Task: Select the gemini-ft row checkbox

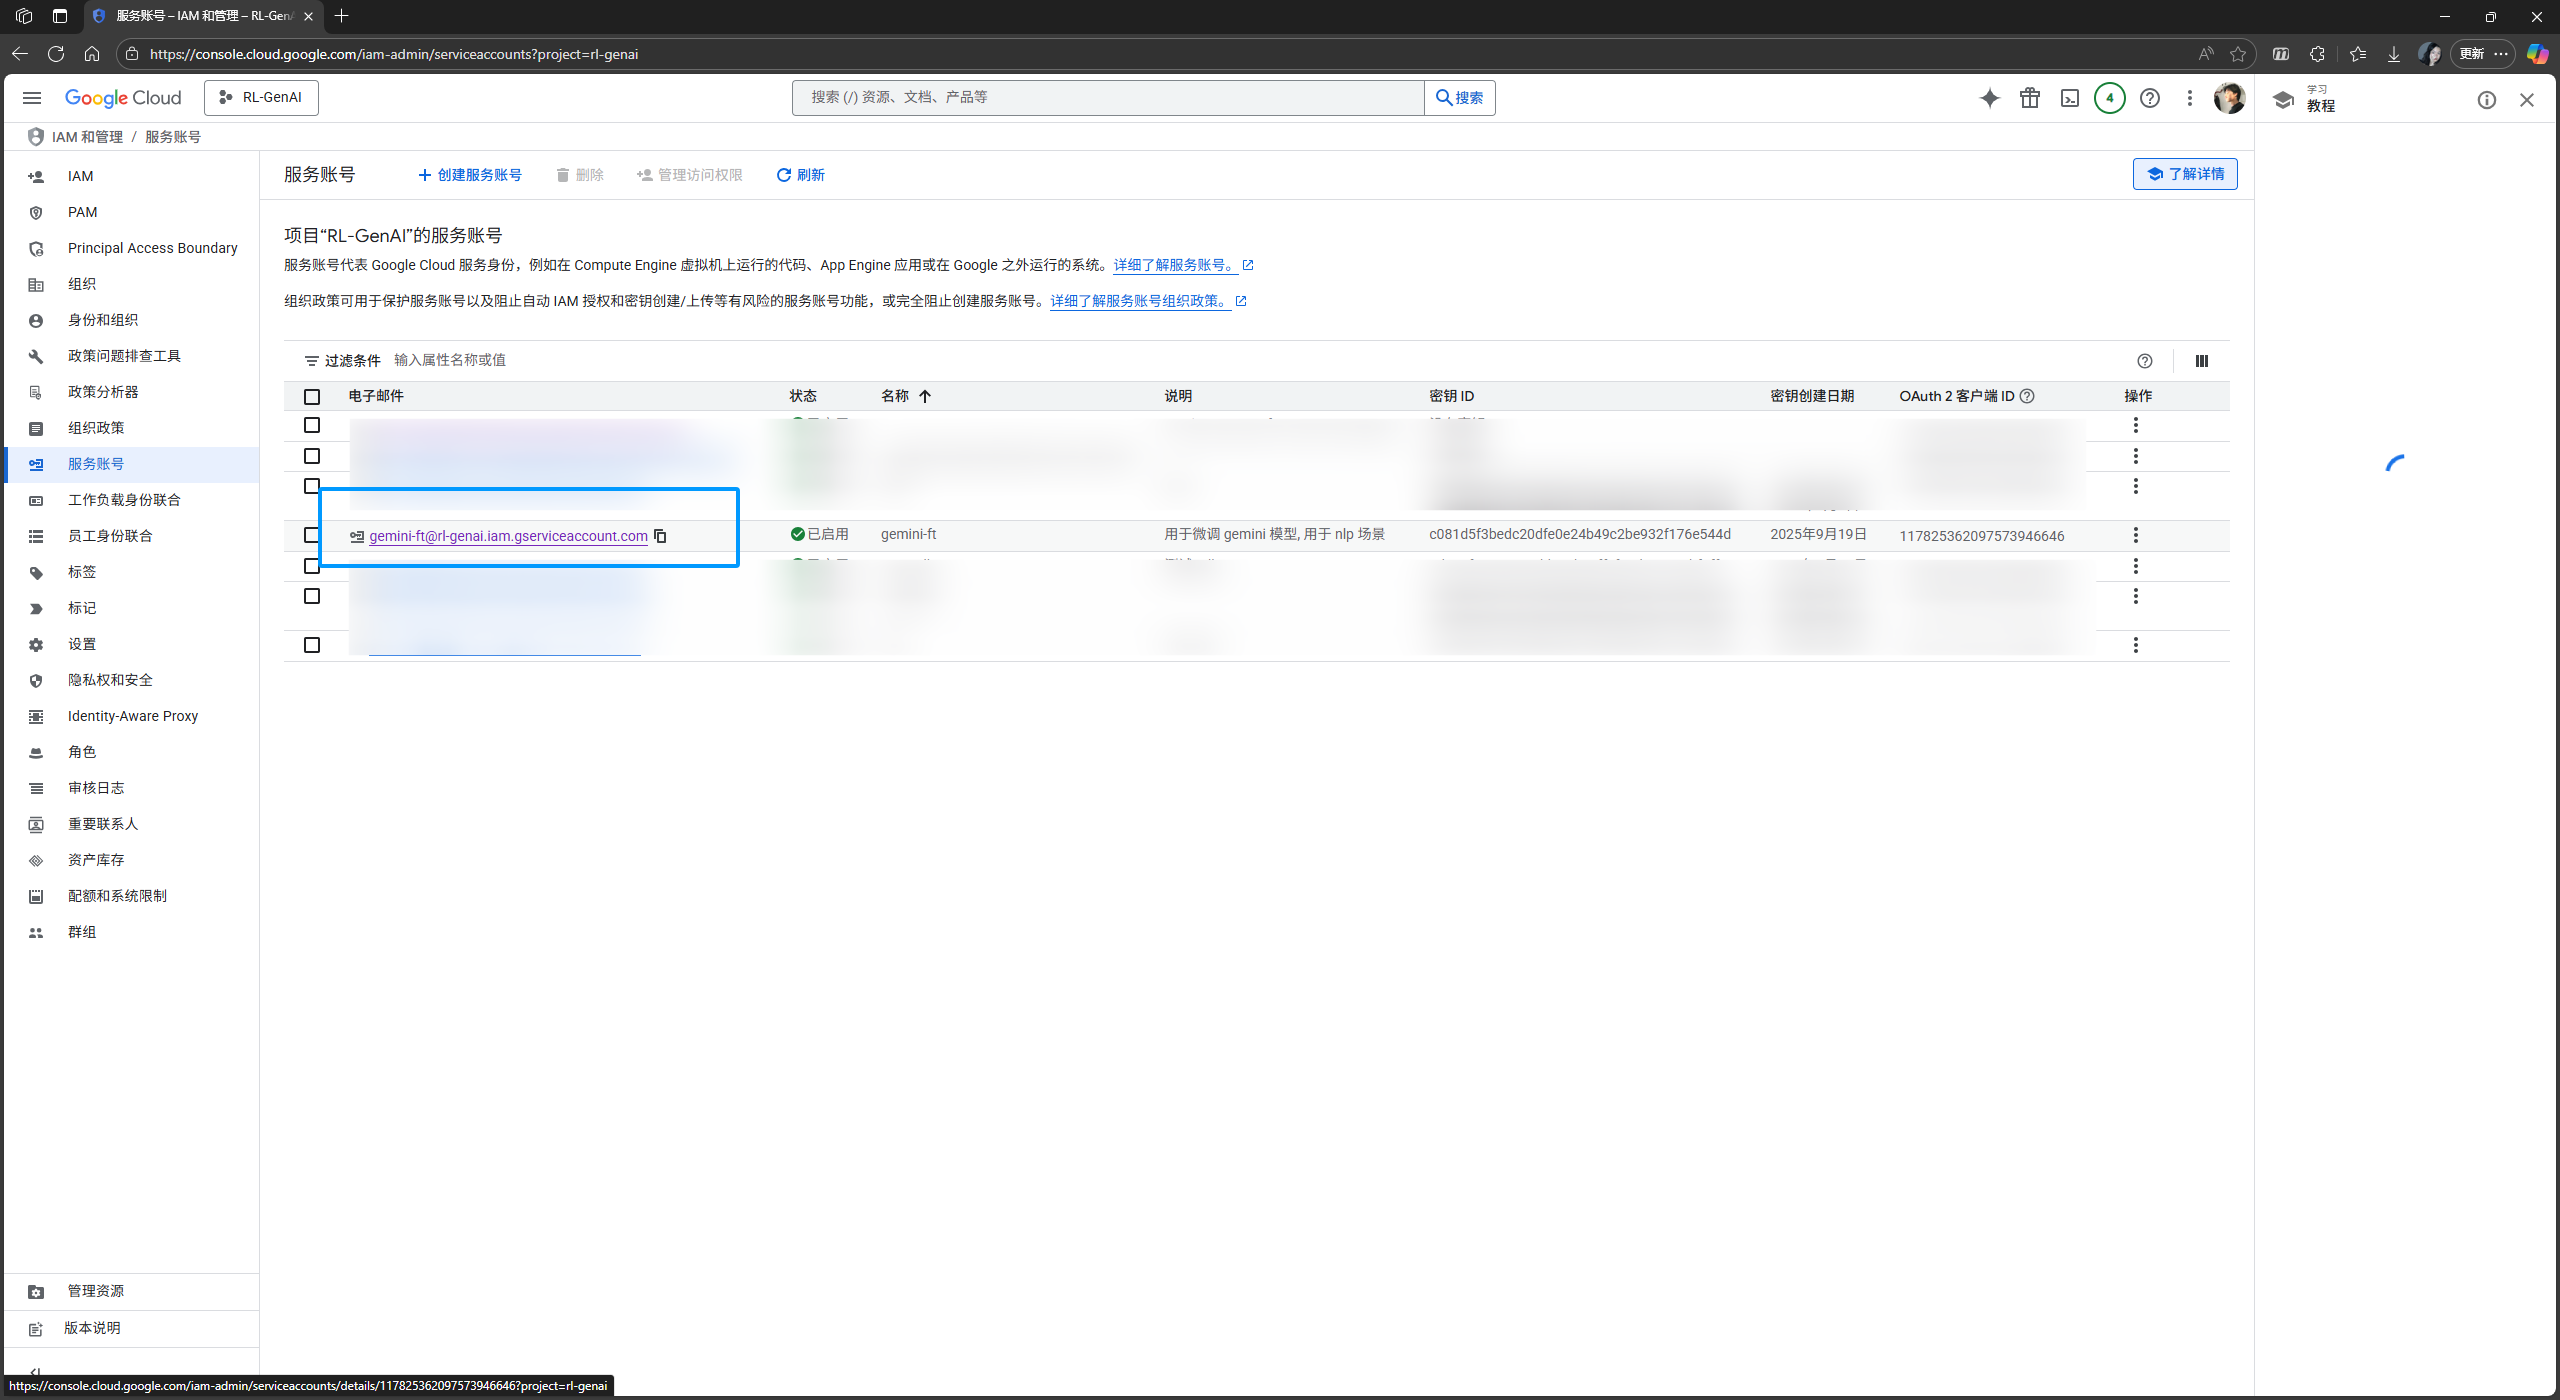Action: point(312,535)
